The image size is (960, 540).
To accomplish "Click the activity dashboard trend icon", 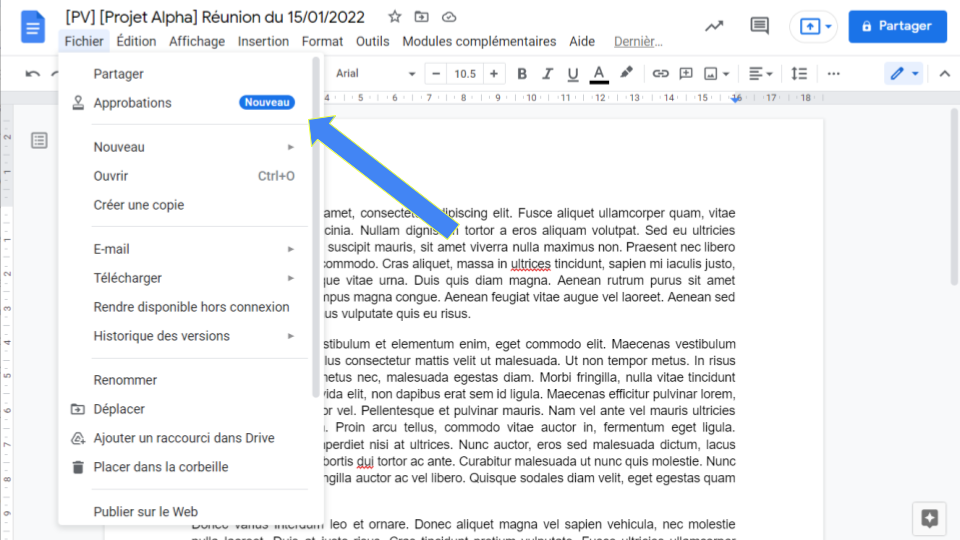I will point(714,26).
